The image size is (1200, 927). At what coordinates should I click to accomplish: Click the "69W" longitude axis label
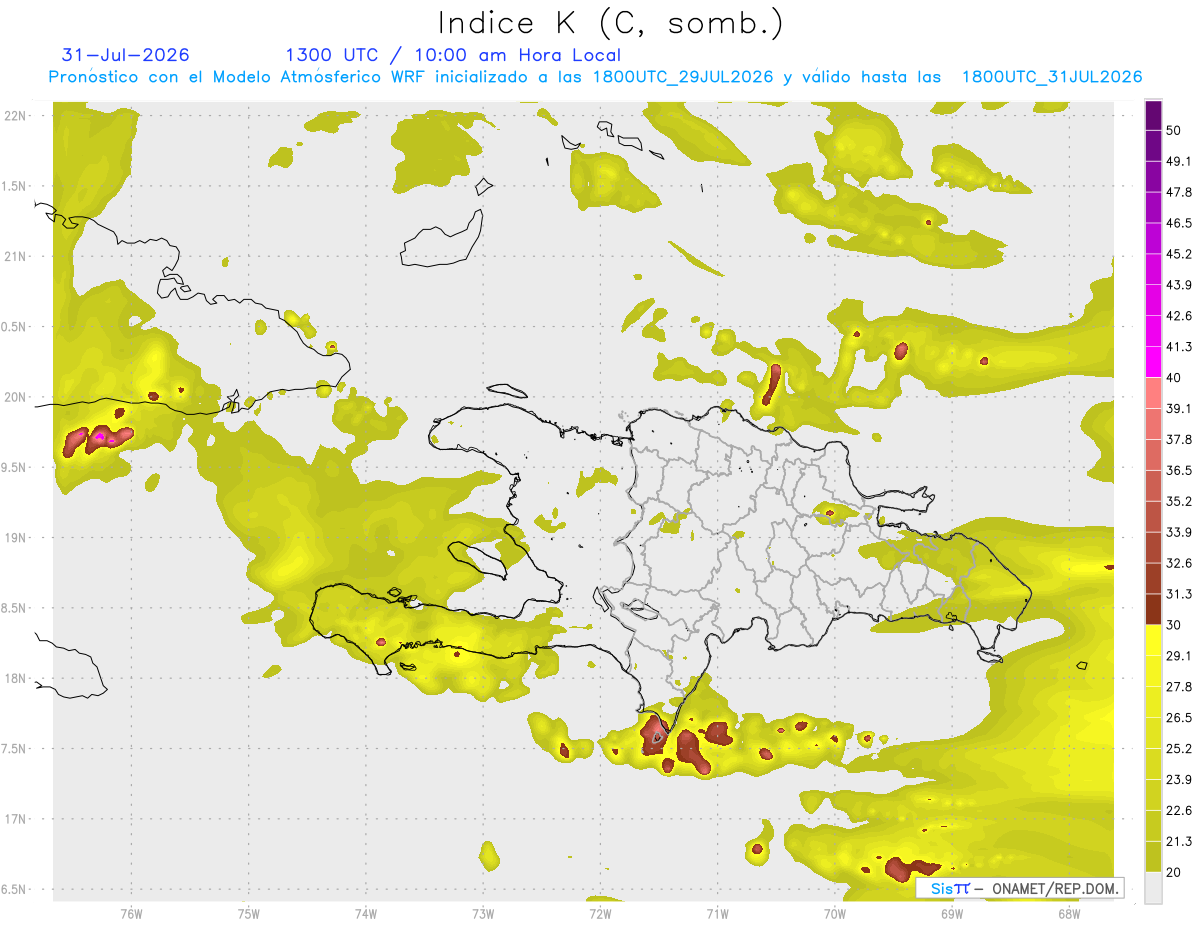coord(952,913)
